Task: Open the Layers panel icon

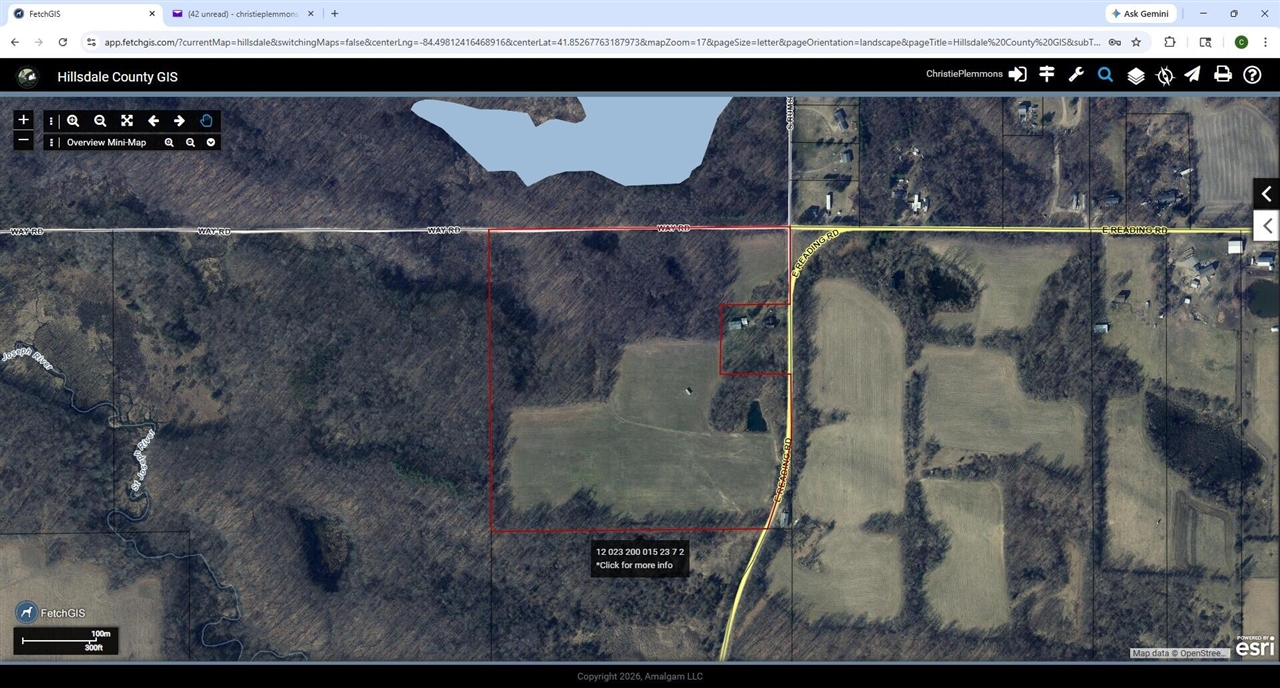Action: click(1135, 75)
